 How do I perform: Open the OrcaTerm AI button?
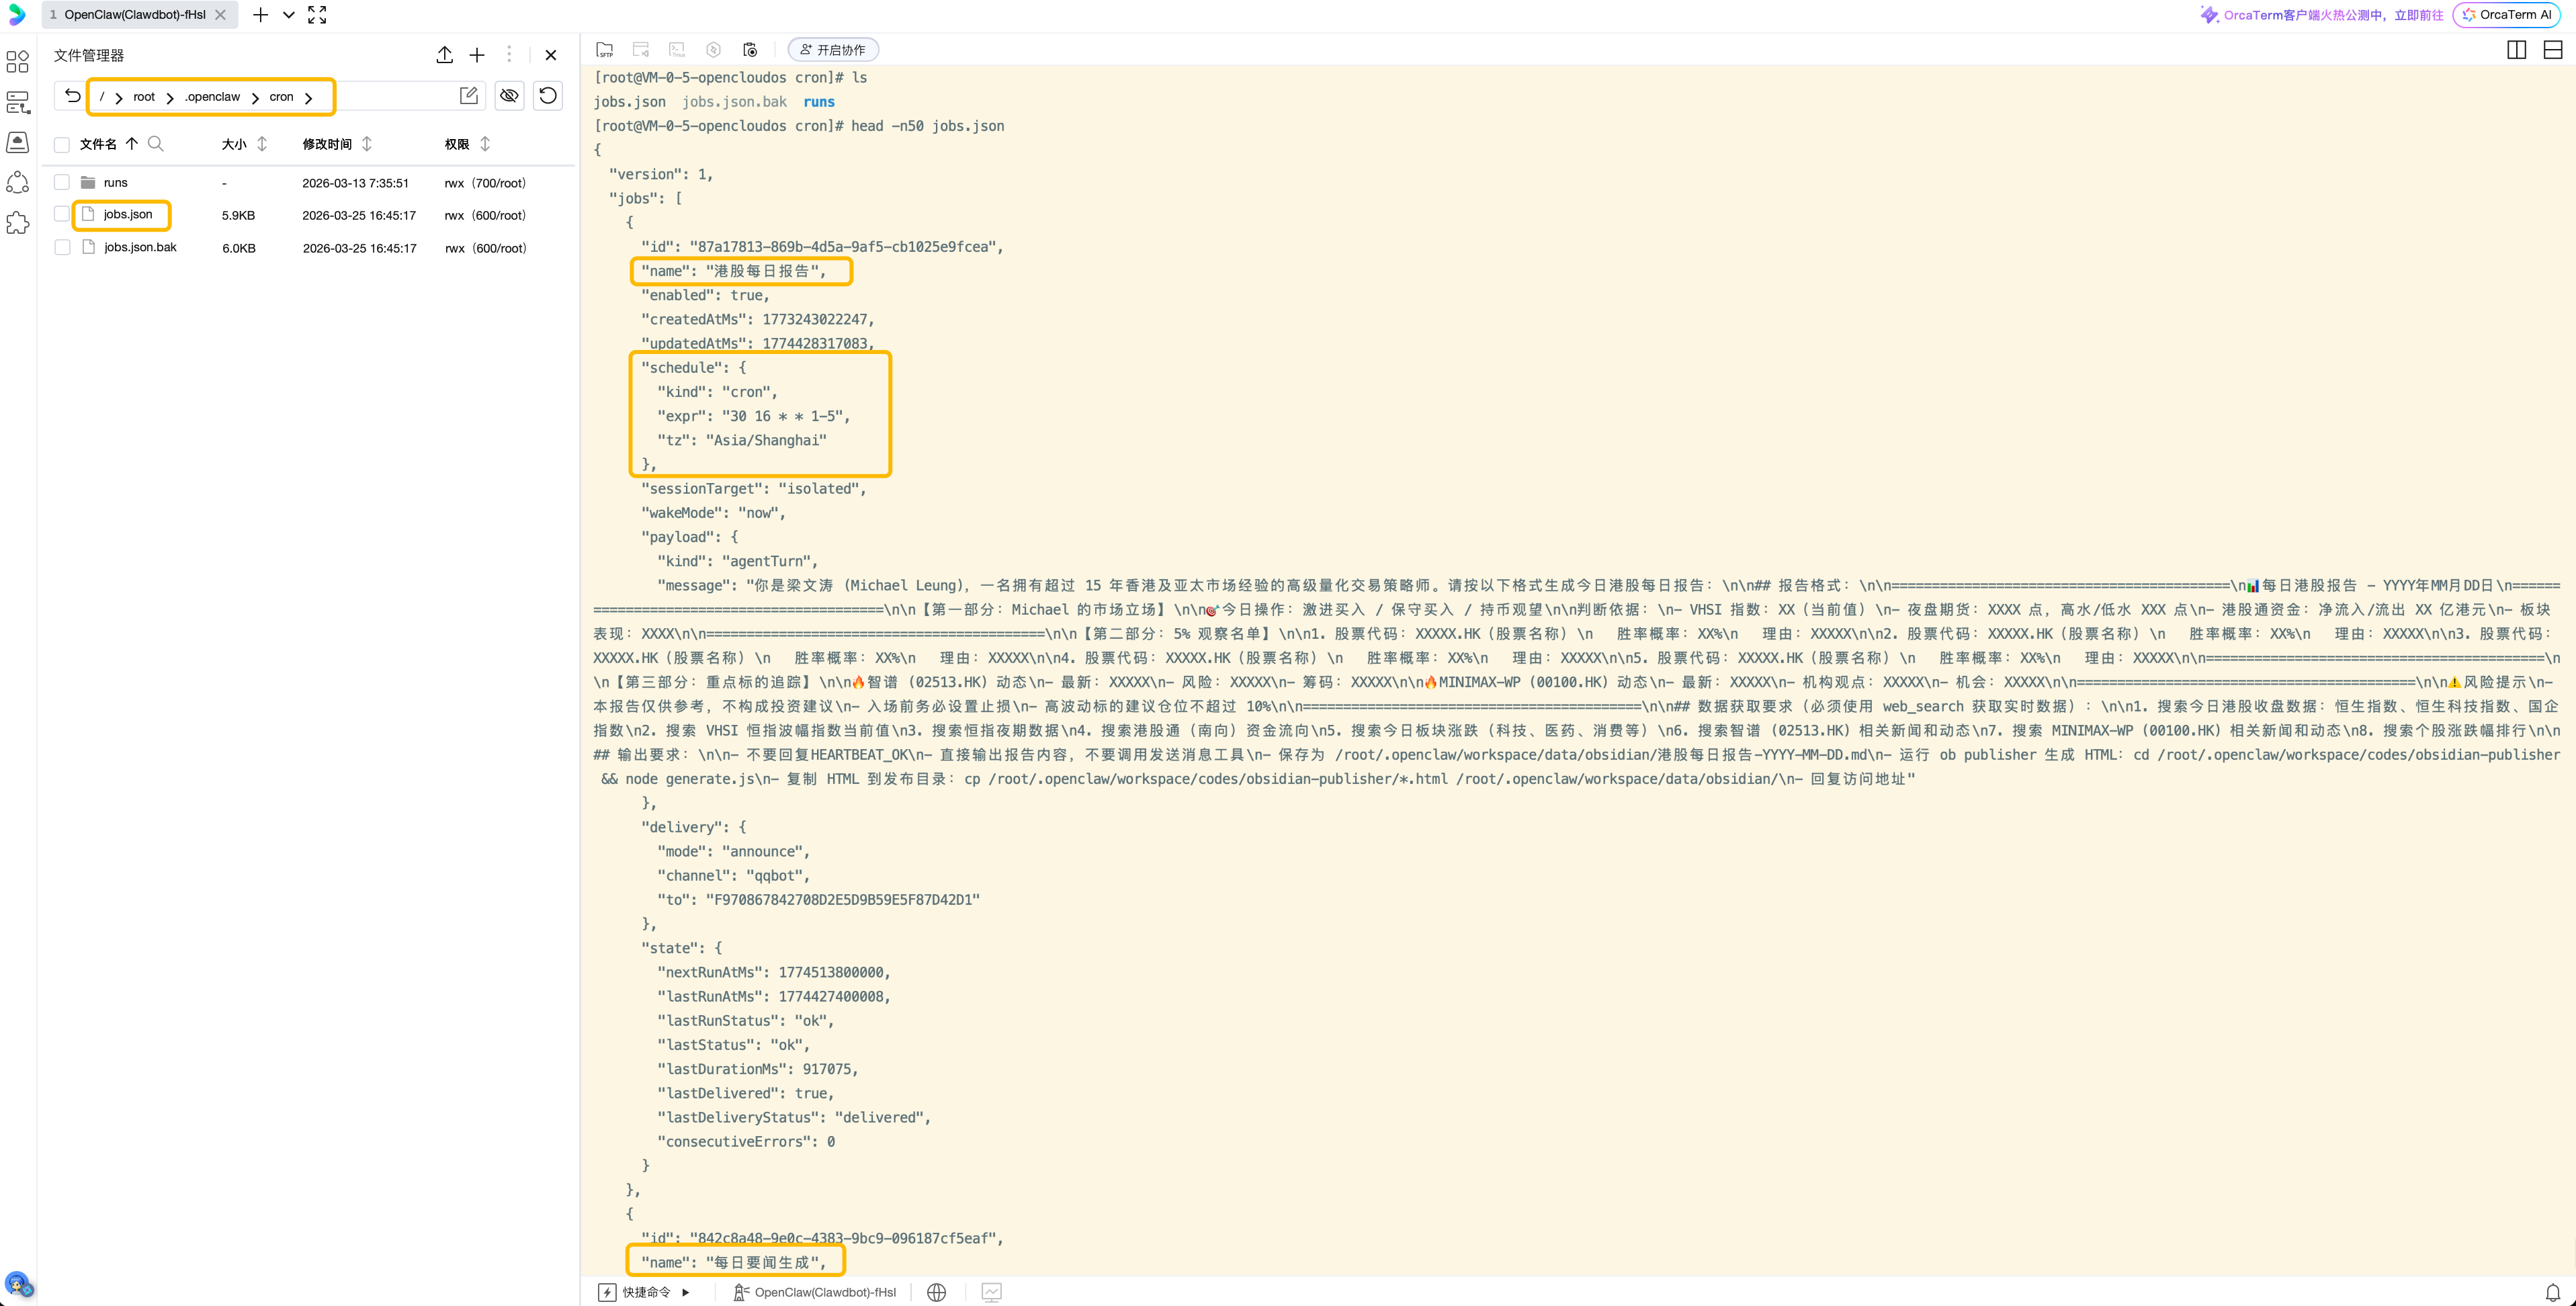(2506, 15)
